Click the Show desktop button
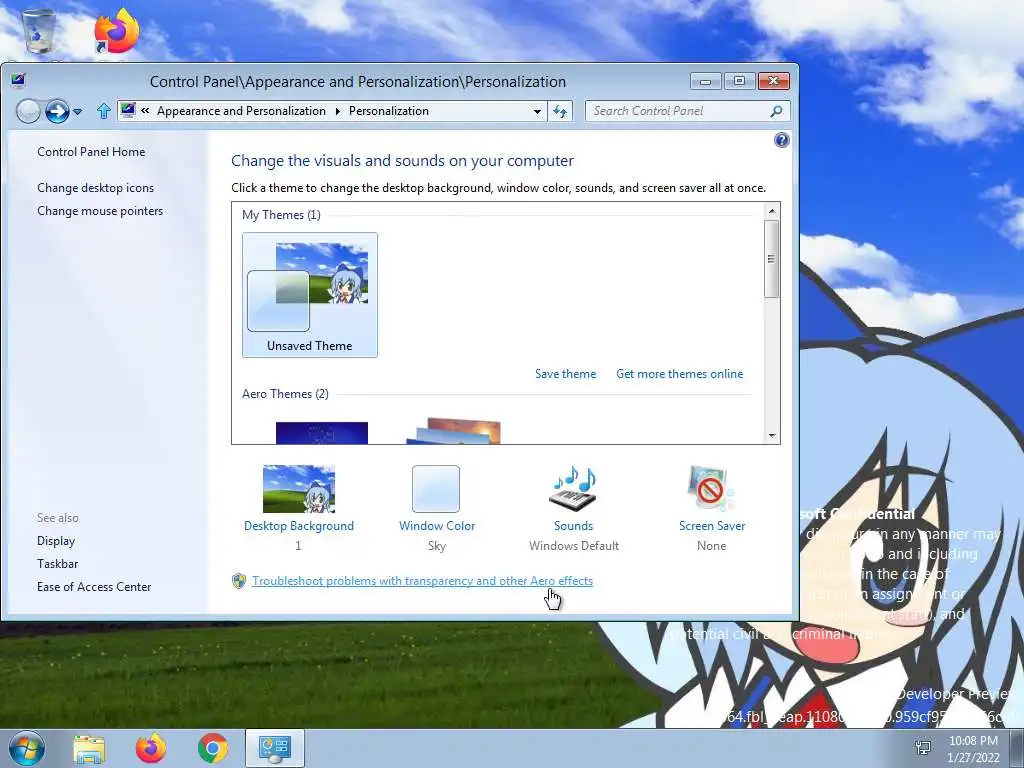The width and height of the screenshot is (1024, 768). click(1017, 748)
